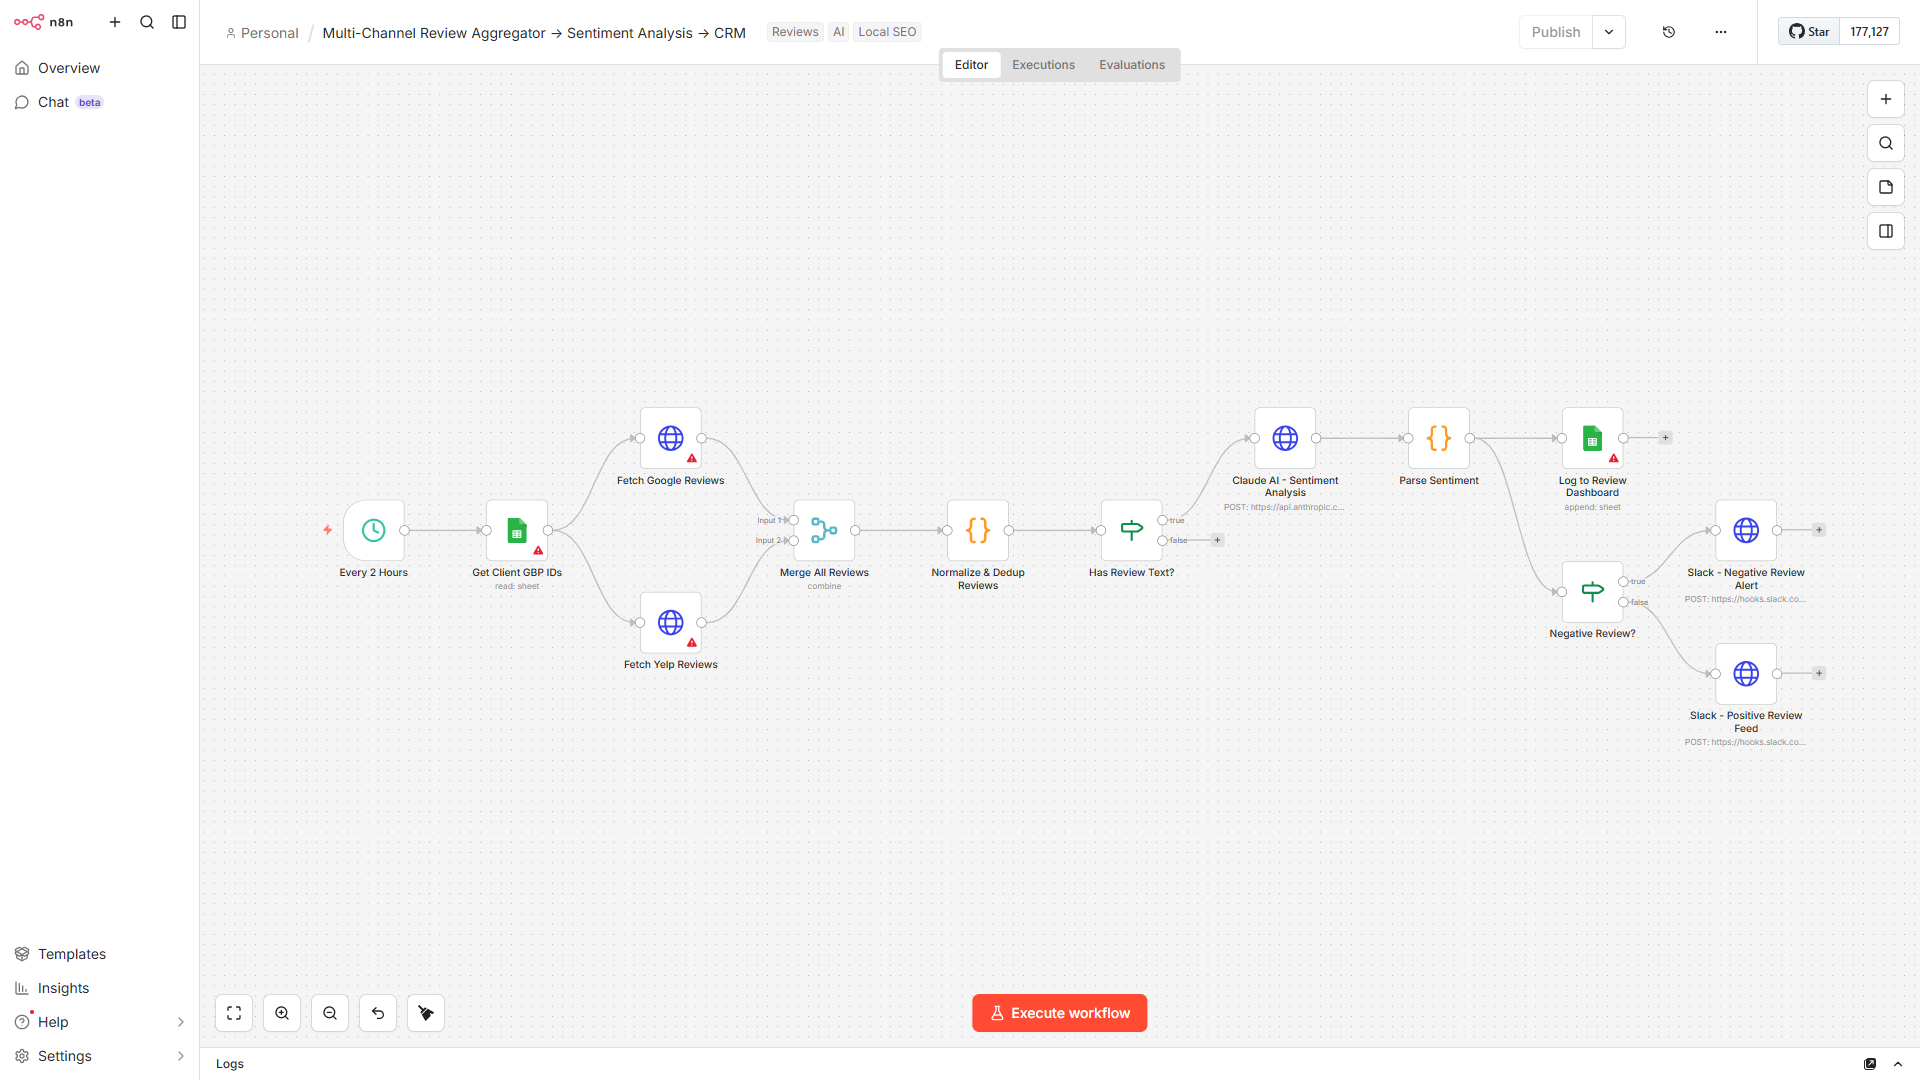Search the canvas using the magnifier icon
This screenshot has width=1920, height=1080.
[1886, 143]
